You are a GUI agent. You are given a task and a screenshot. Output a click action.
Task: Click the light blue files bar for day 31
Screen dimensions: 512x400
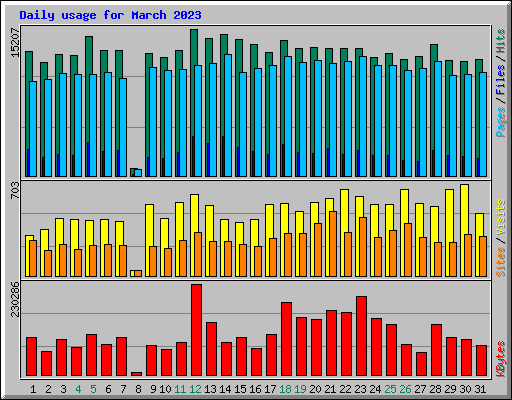coord(483,125)
